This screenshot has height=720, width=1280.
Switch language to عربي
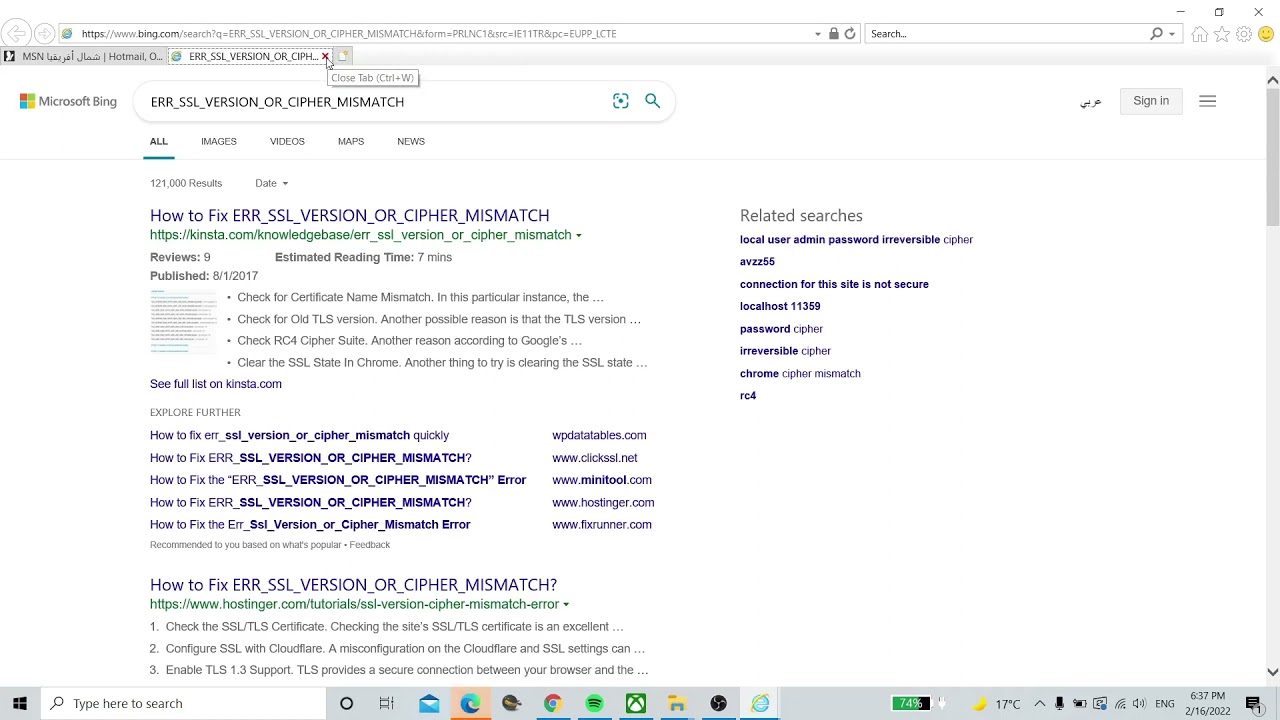coord(1091,101)
